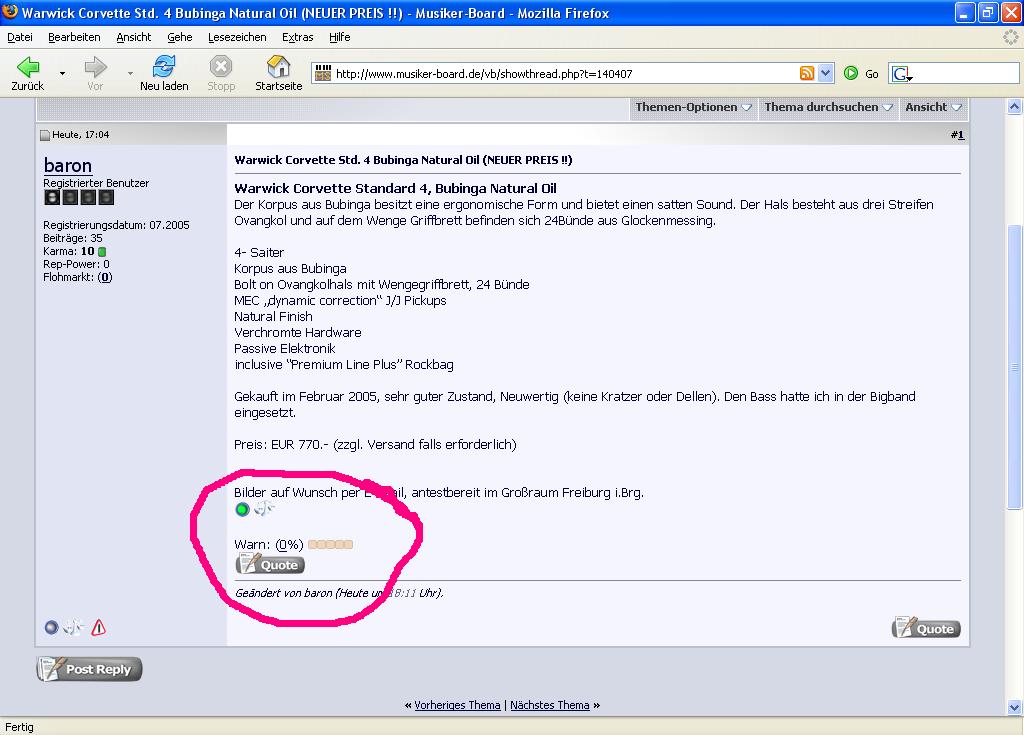1024x735 pixels.
Task: Click the reputation bars under Registrierter Benutzer
Action: 79,197
